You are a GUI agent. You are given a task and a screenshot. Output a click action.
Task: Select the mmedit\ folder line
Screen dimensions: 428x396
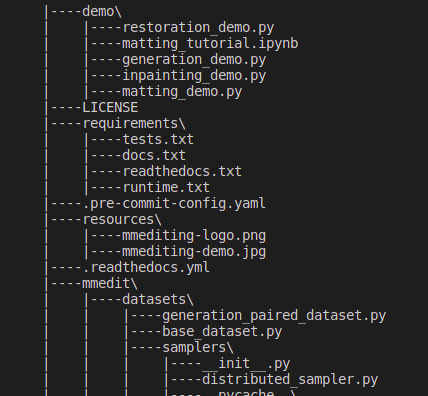pyautogui.click(x=110, y=284)
